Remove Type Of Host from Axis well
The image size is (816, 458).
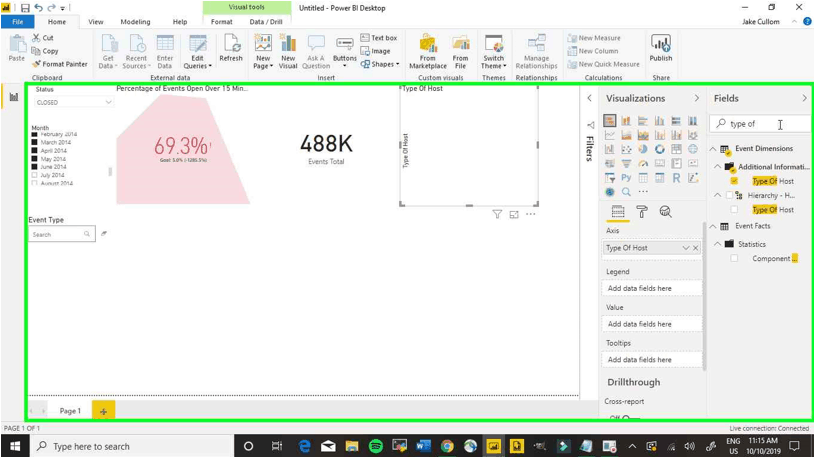tap(696, 248)
